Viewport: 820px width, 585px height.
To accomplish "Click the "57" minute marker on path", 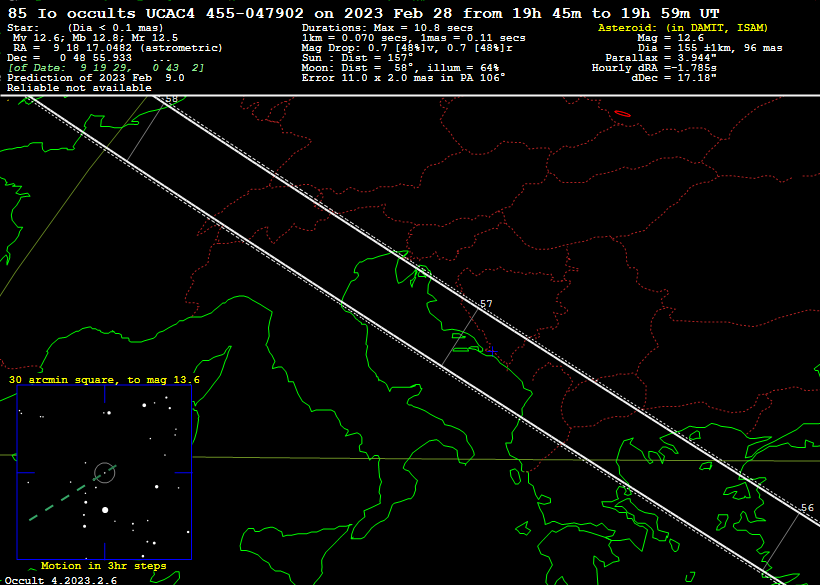I will click(486, 303).
